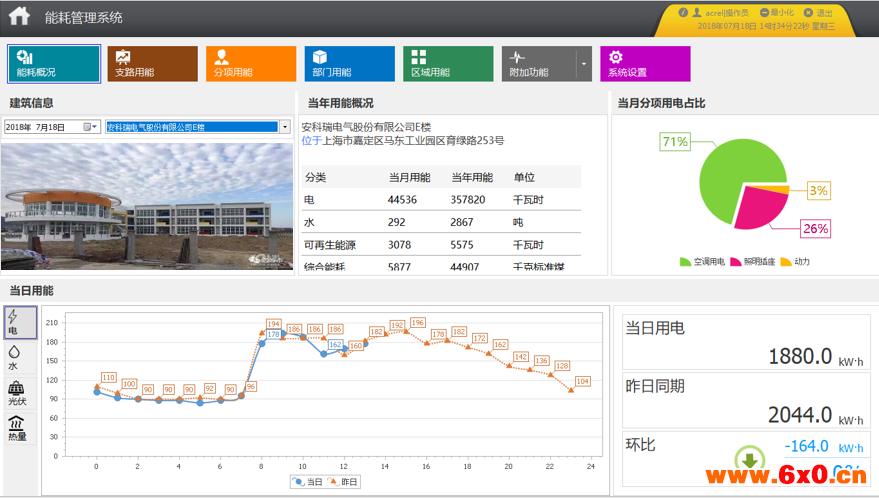Open the 系统设置 system settings module
This screenshot has height=498, width=879.
pyautogui.click(x=645, y=63)
